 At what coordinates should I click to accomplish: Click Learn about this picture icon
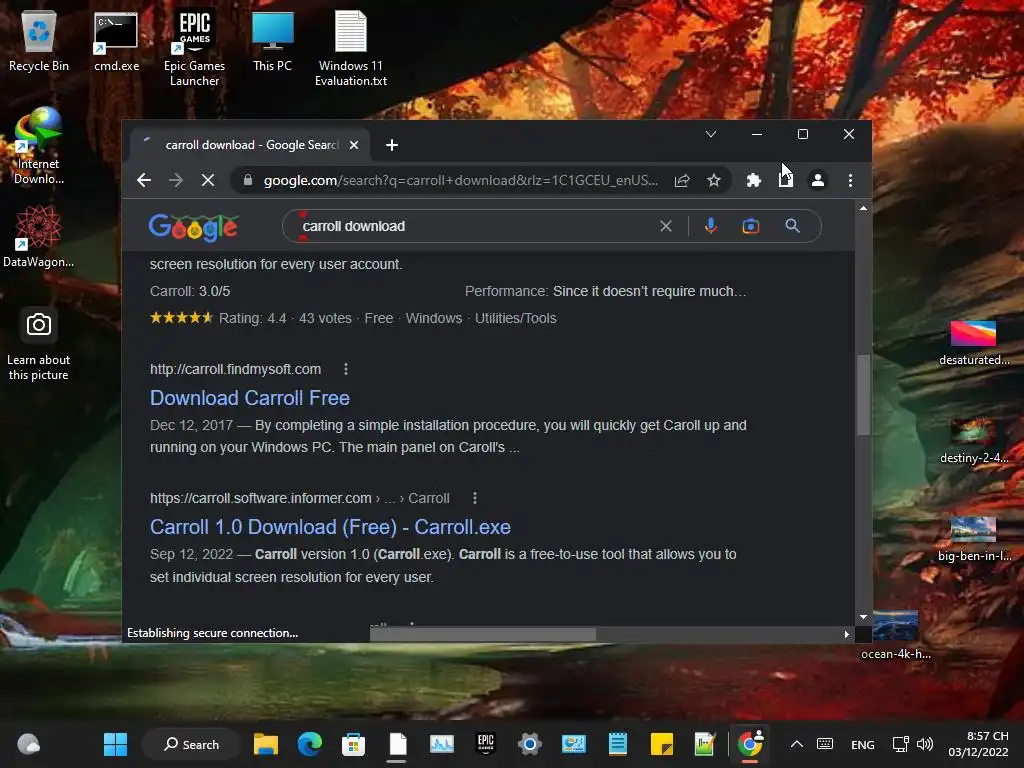click(39, 344)
